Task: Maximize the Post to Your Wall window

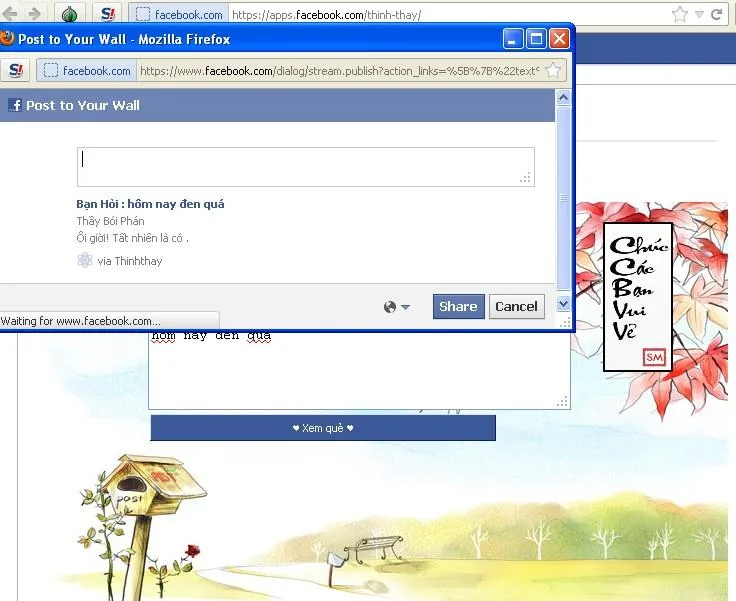Action: pos(536,39)
